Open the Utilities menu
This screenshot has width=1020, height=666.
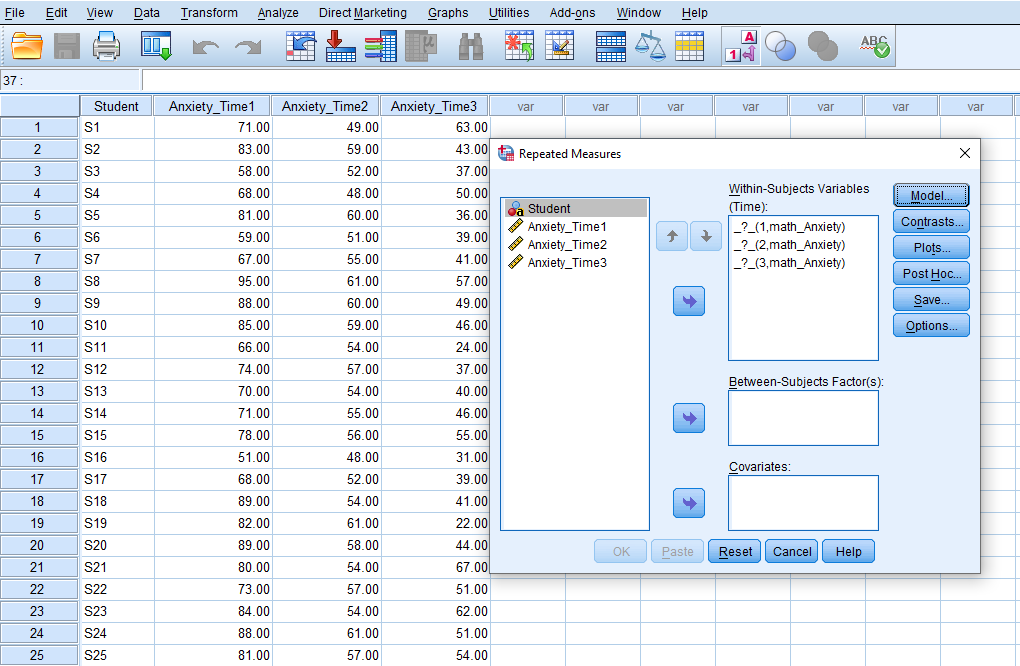[x=509, y=12]
